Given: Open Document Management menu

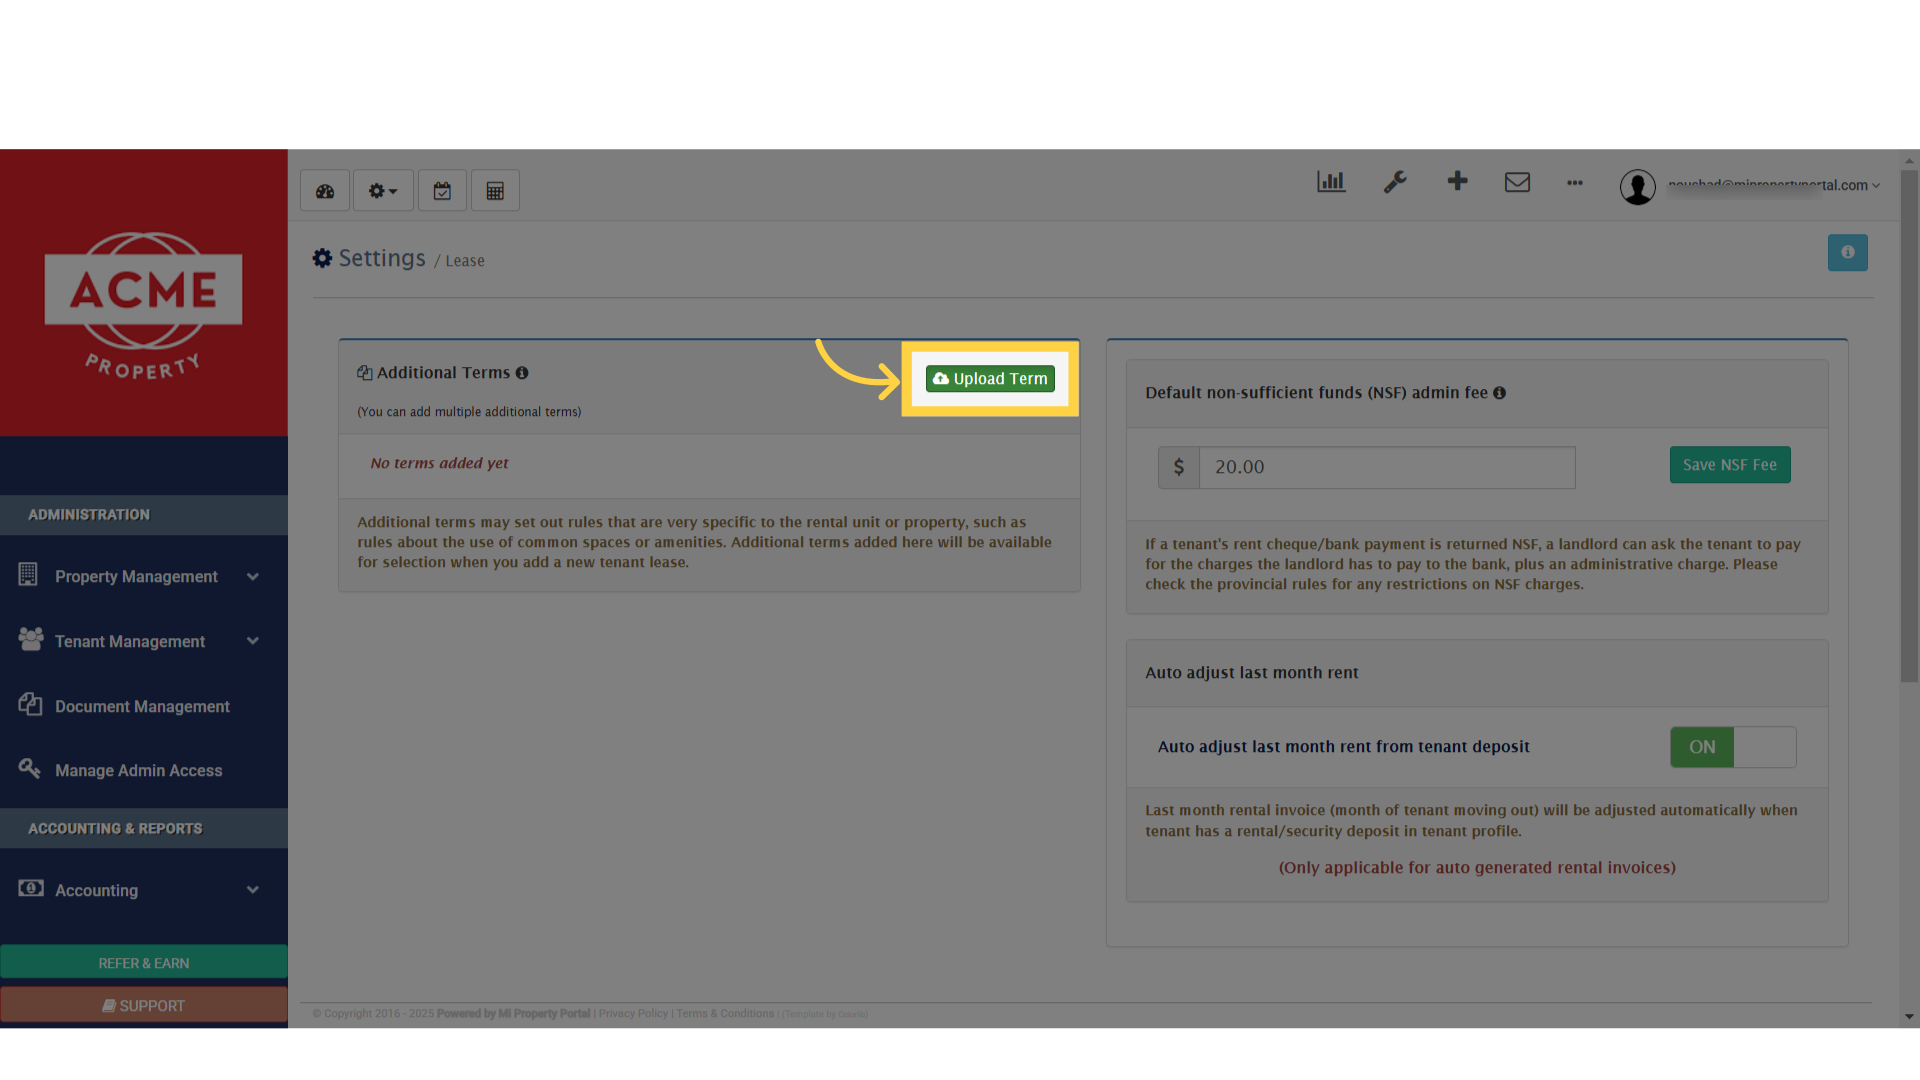Looking at the screenshot, I should (x=142, y=707).
